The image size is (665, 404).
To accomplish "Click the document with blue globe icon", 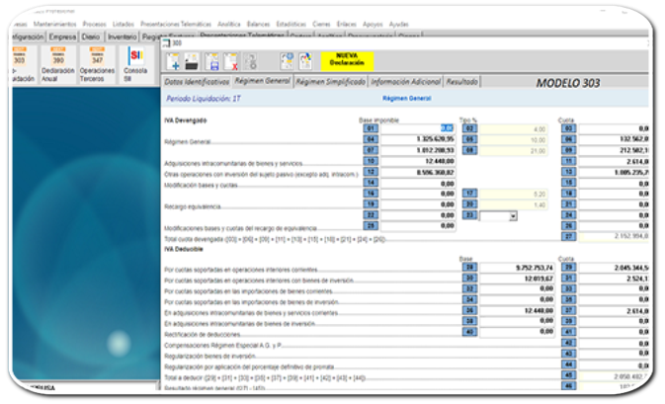I will 287,61.
